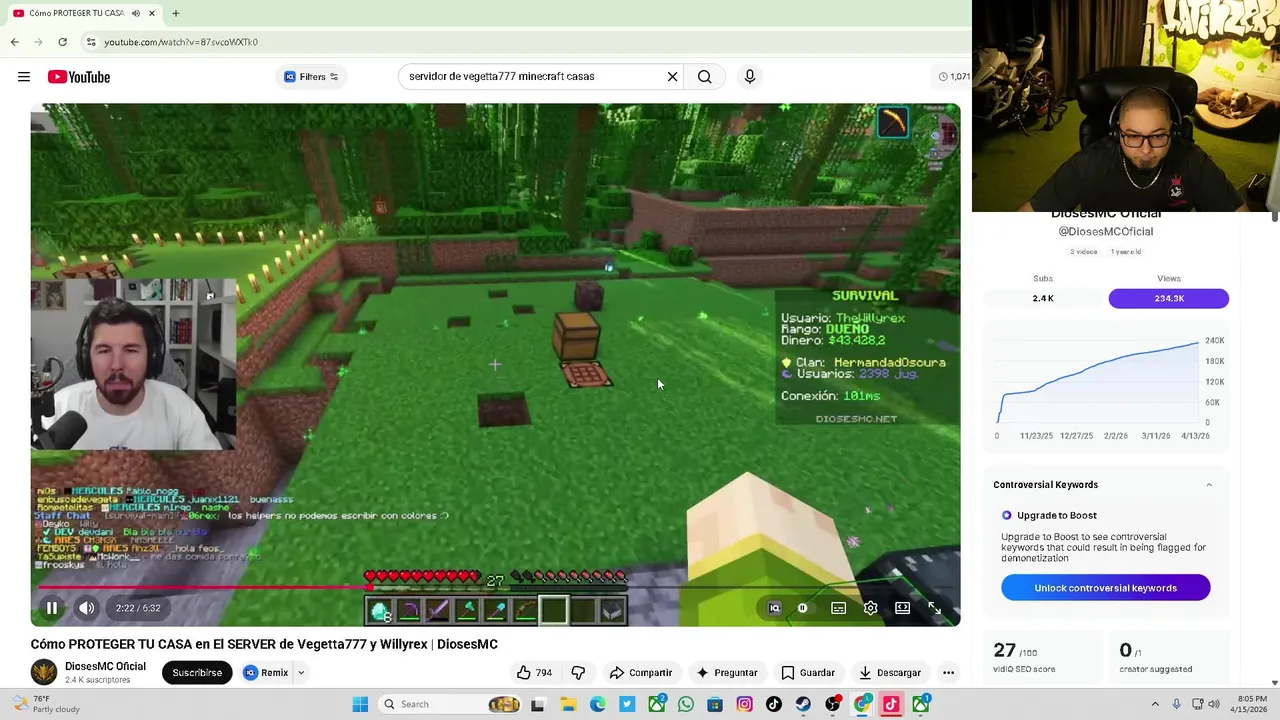Select the Views 234.3K stat tab
Image resolution: width=1280 pixels, height=720 pixels.
click(1169, 298)
